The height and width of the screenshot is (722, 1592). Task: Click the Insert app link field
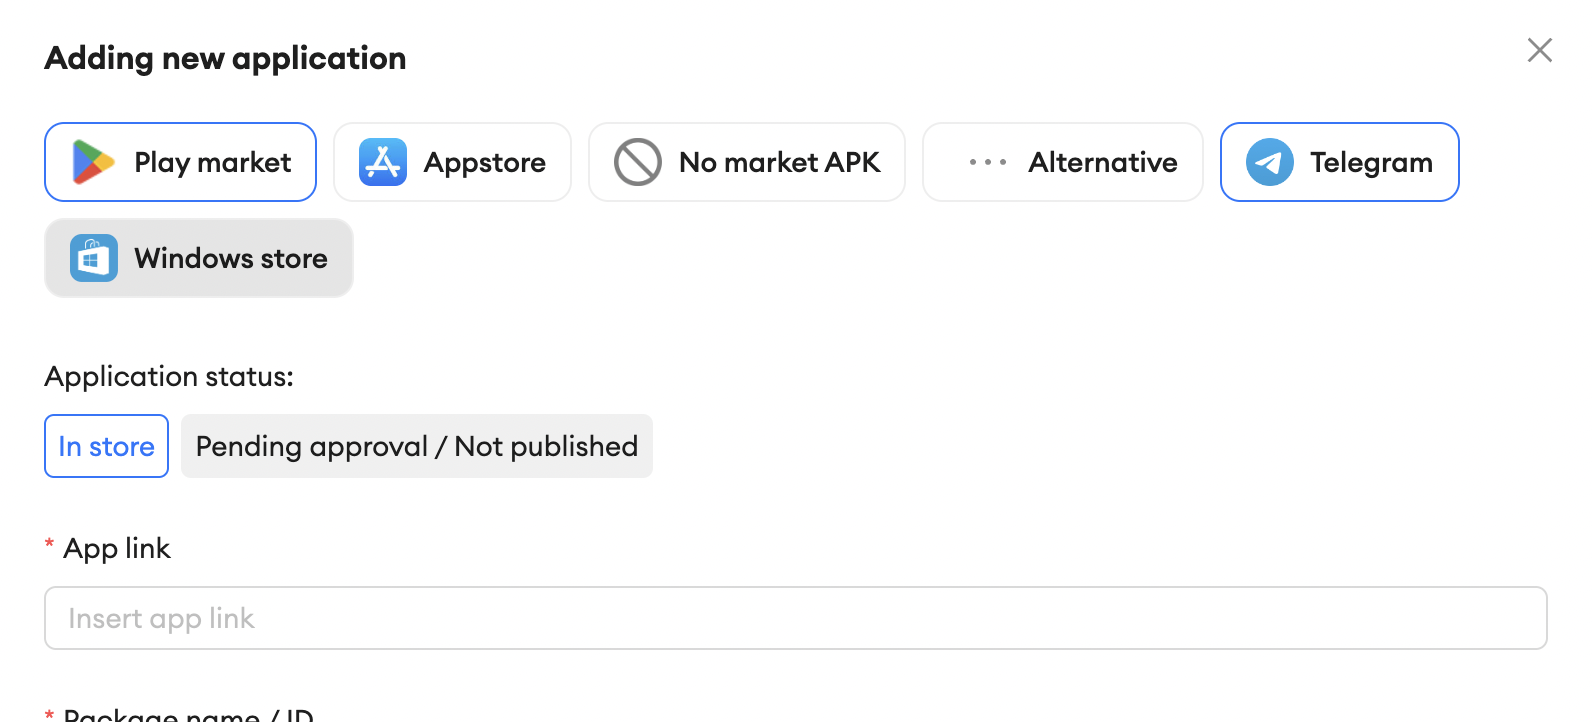click(x=795, y=618)
